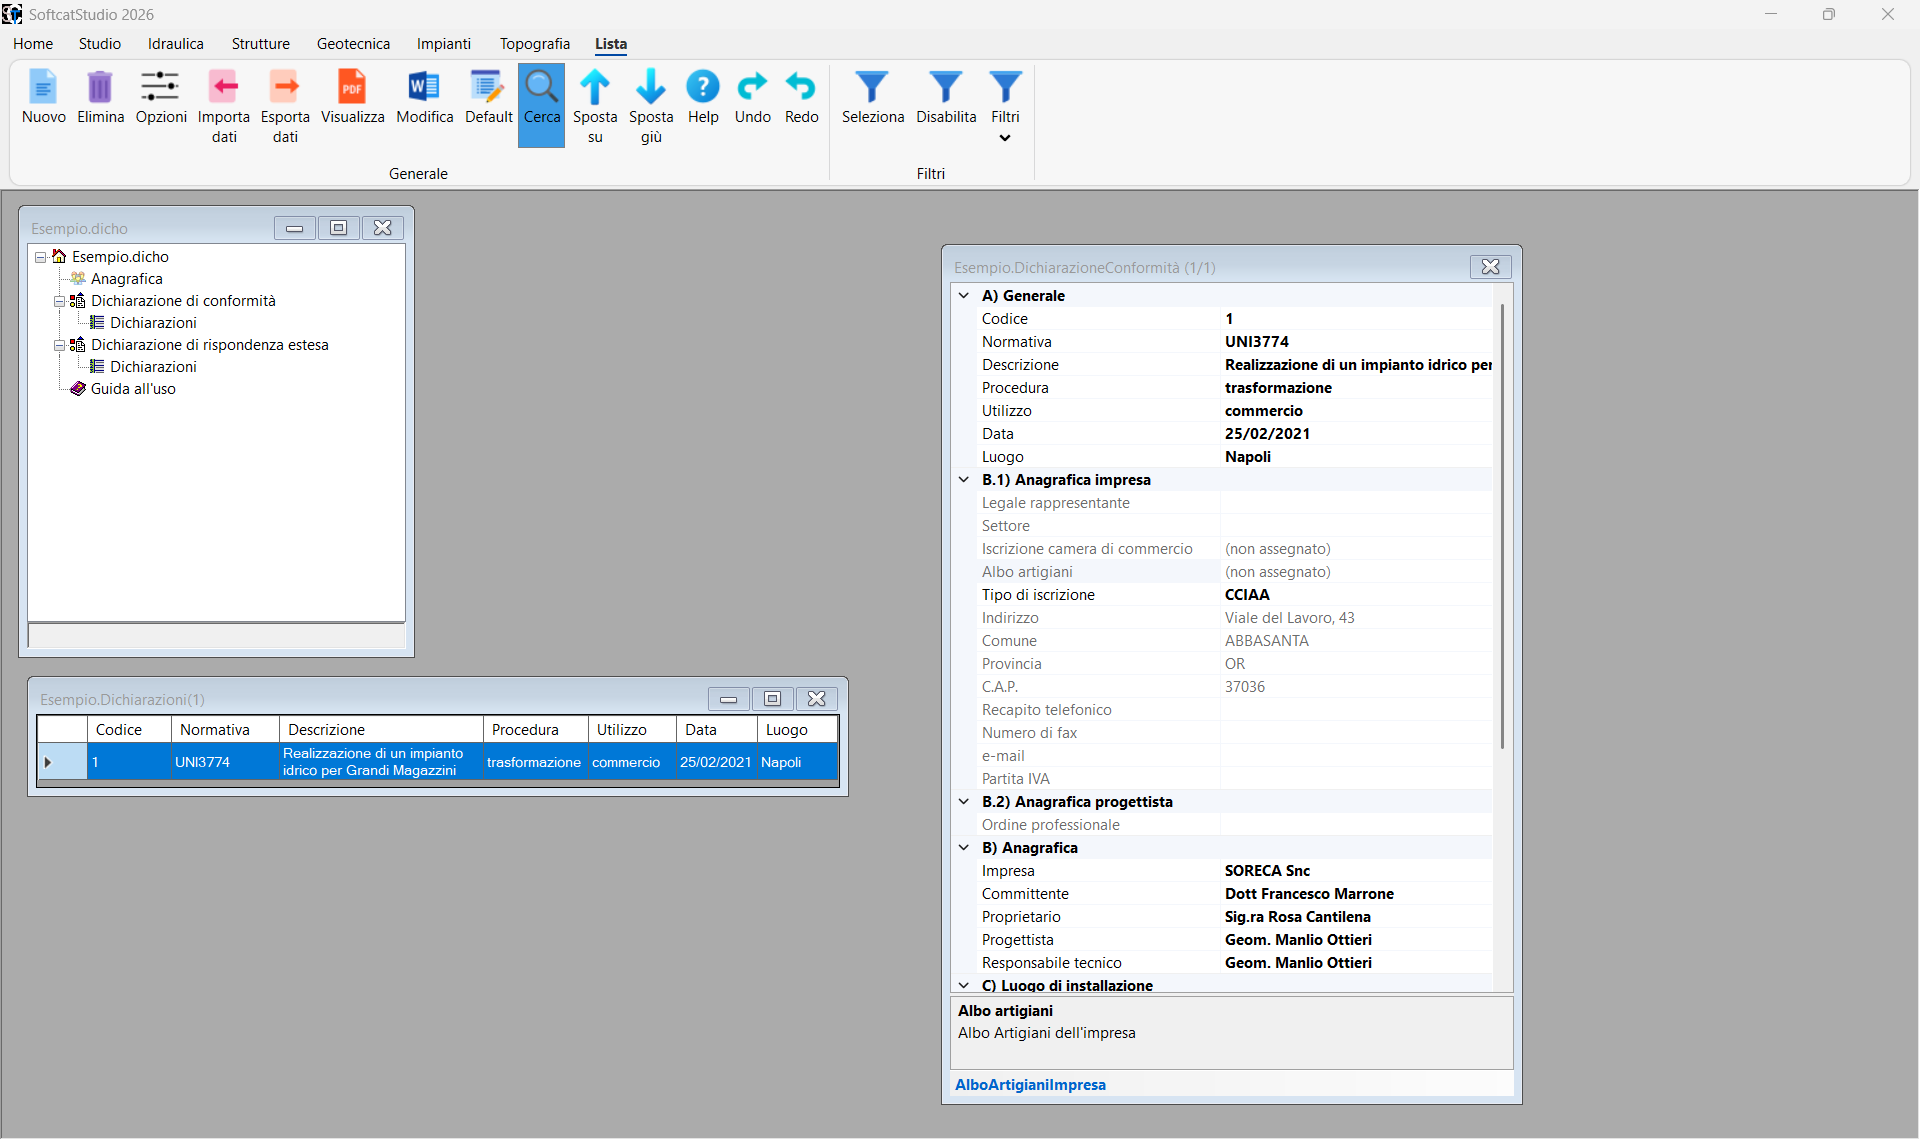Select Dichiarazioni under rispondenza estesa
This screenshot has width=1920, height=1140.
(x=153, y=367)
